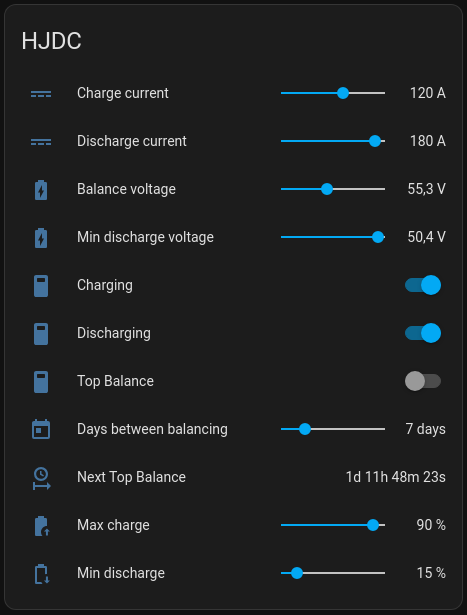Image resolution: width=467 pixels, height=615 pixels.
Task: Click the Balance voltage battery icon
Action: click(41, 190)
